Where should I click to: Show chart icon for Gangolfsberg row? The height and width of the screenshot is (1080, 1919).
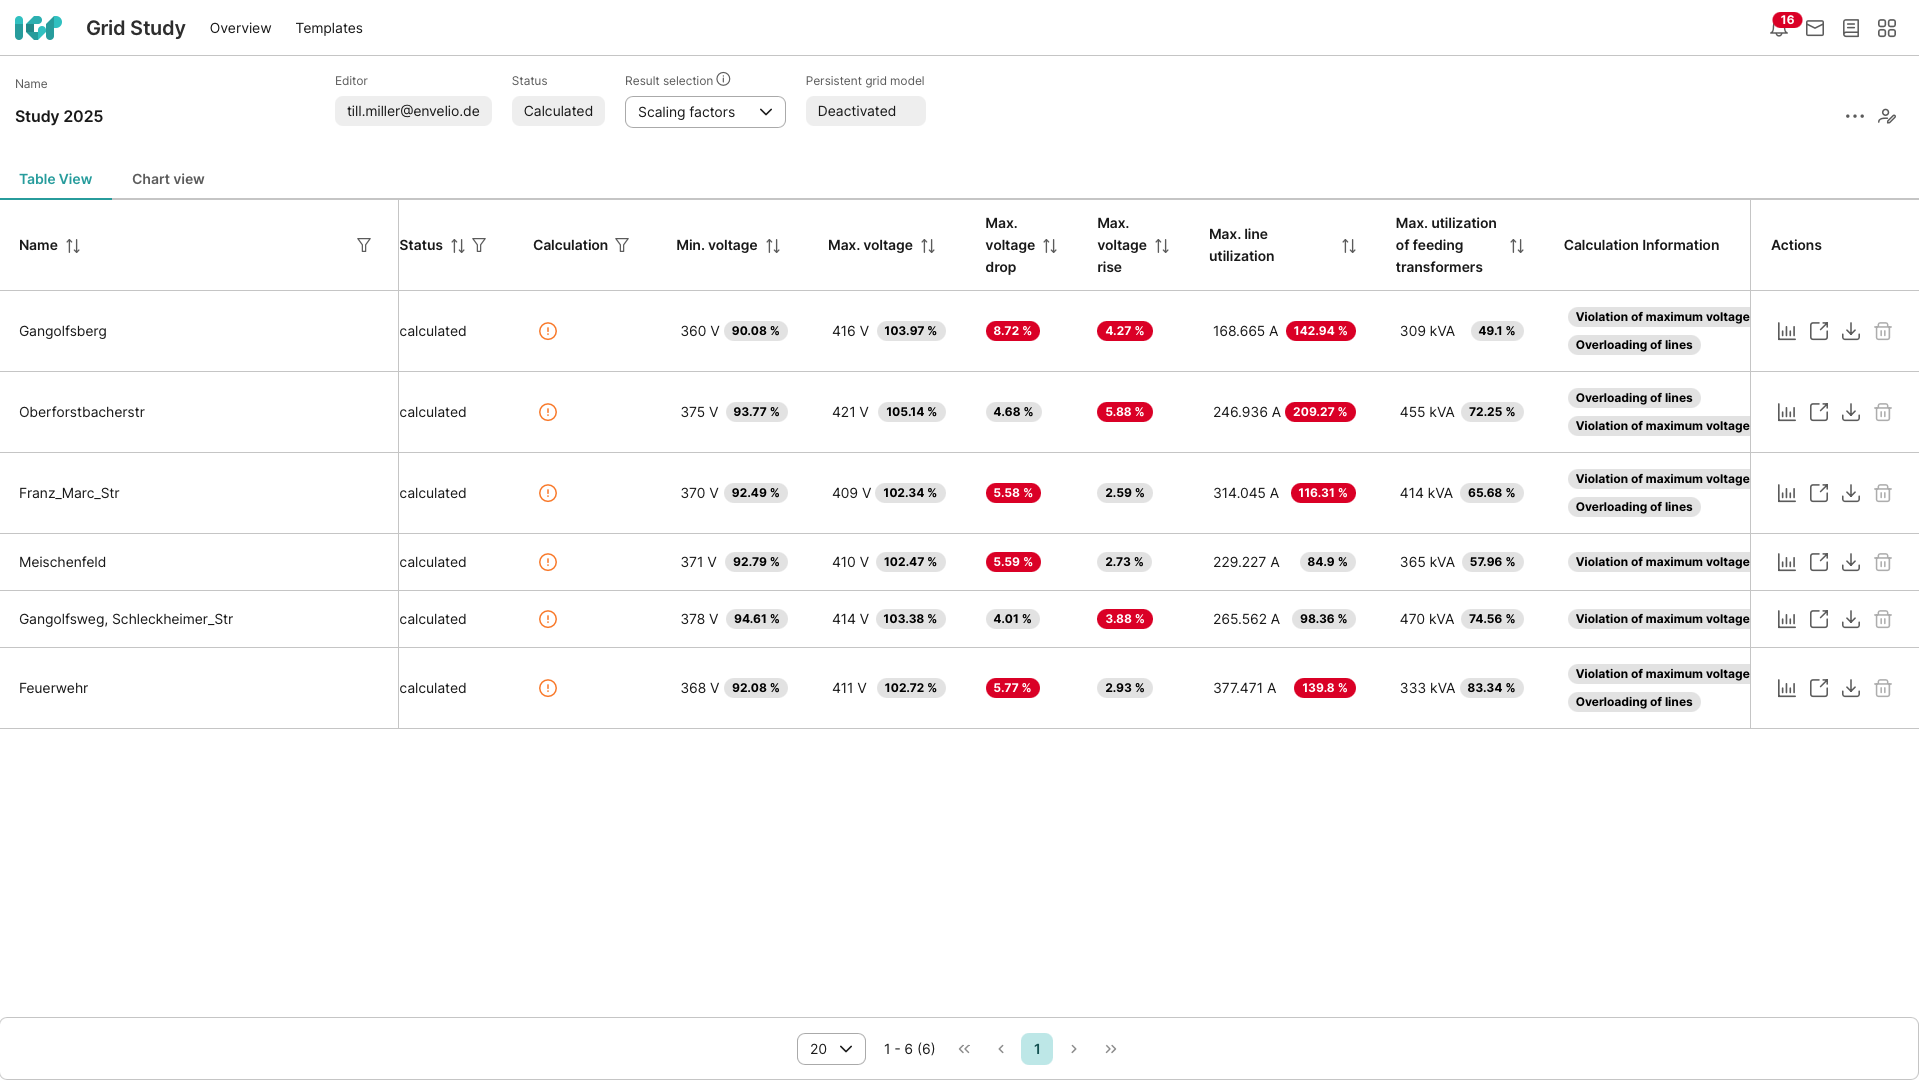[x=1787, y=331]
